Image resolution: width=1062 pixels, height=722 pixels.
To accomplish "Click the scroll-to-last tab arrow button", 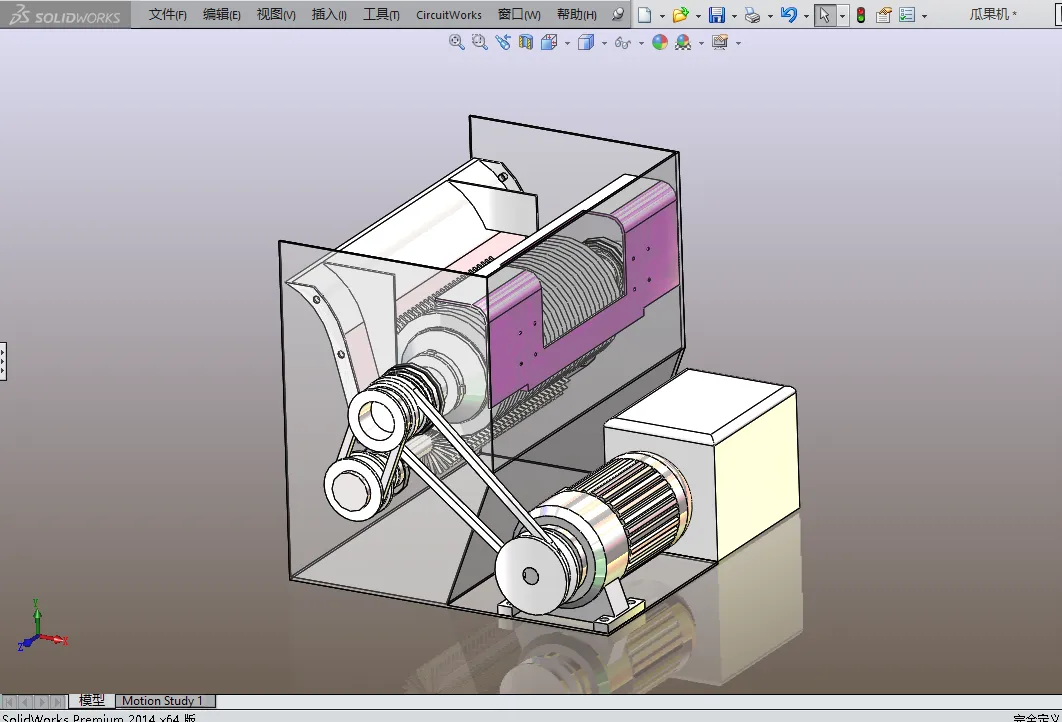I will (x=58, y=702).
